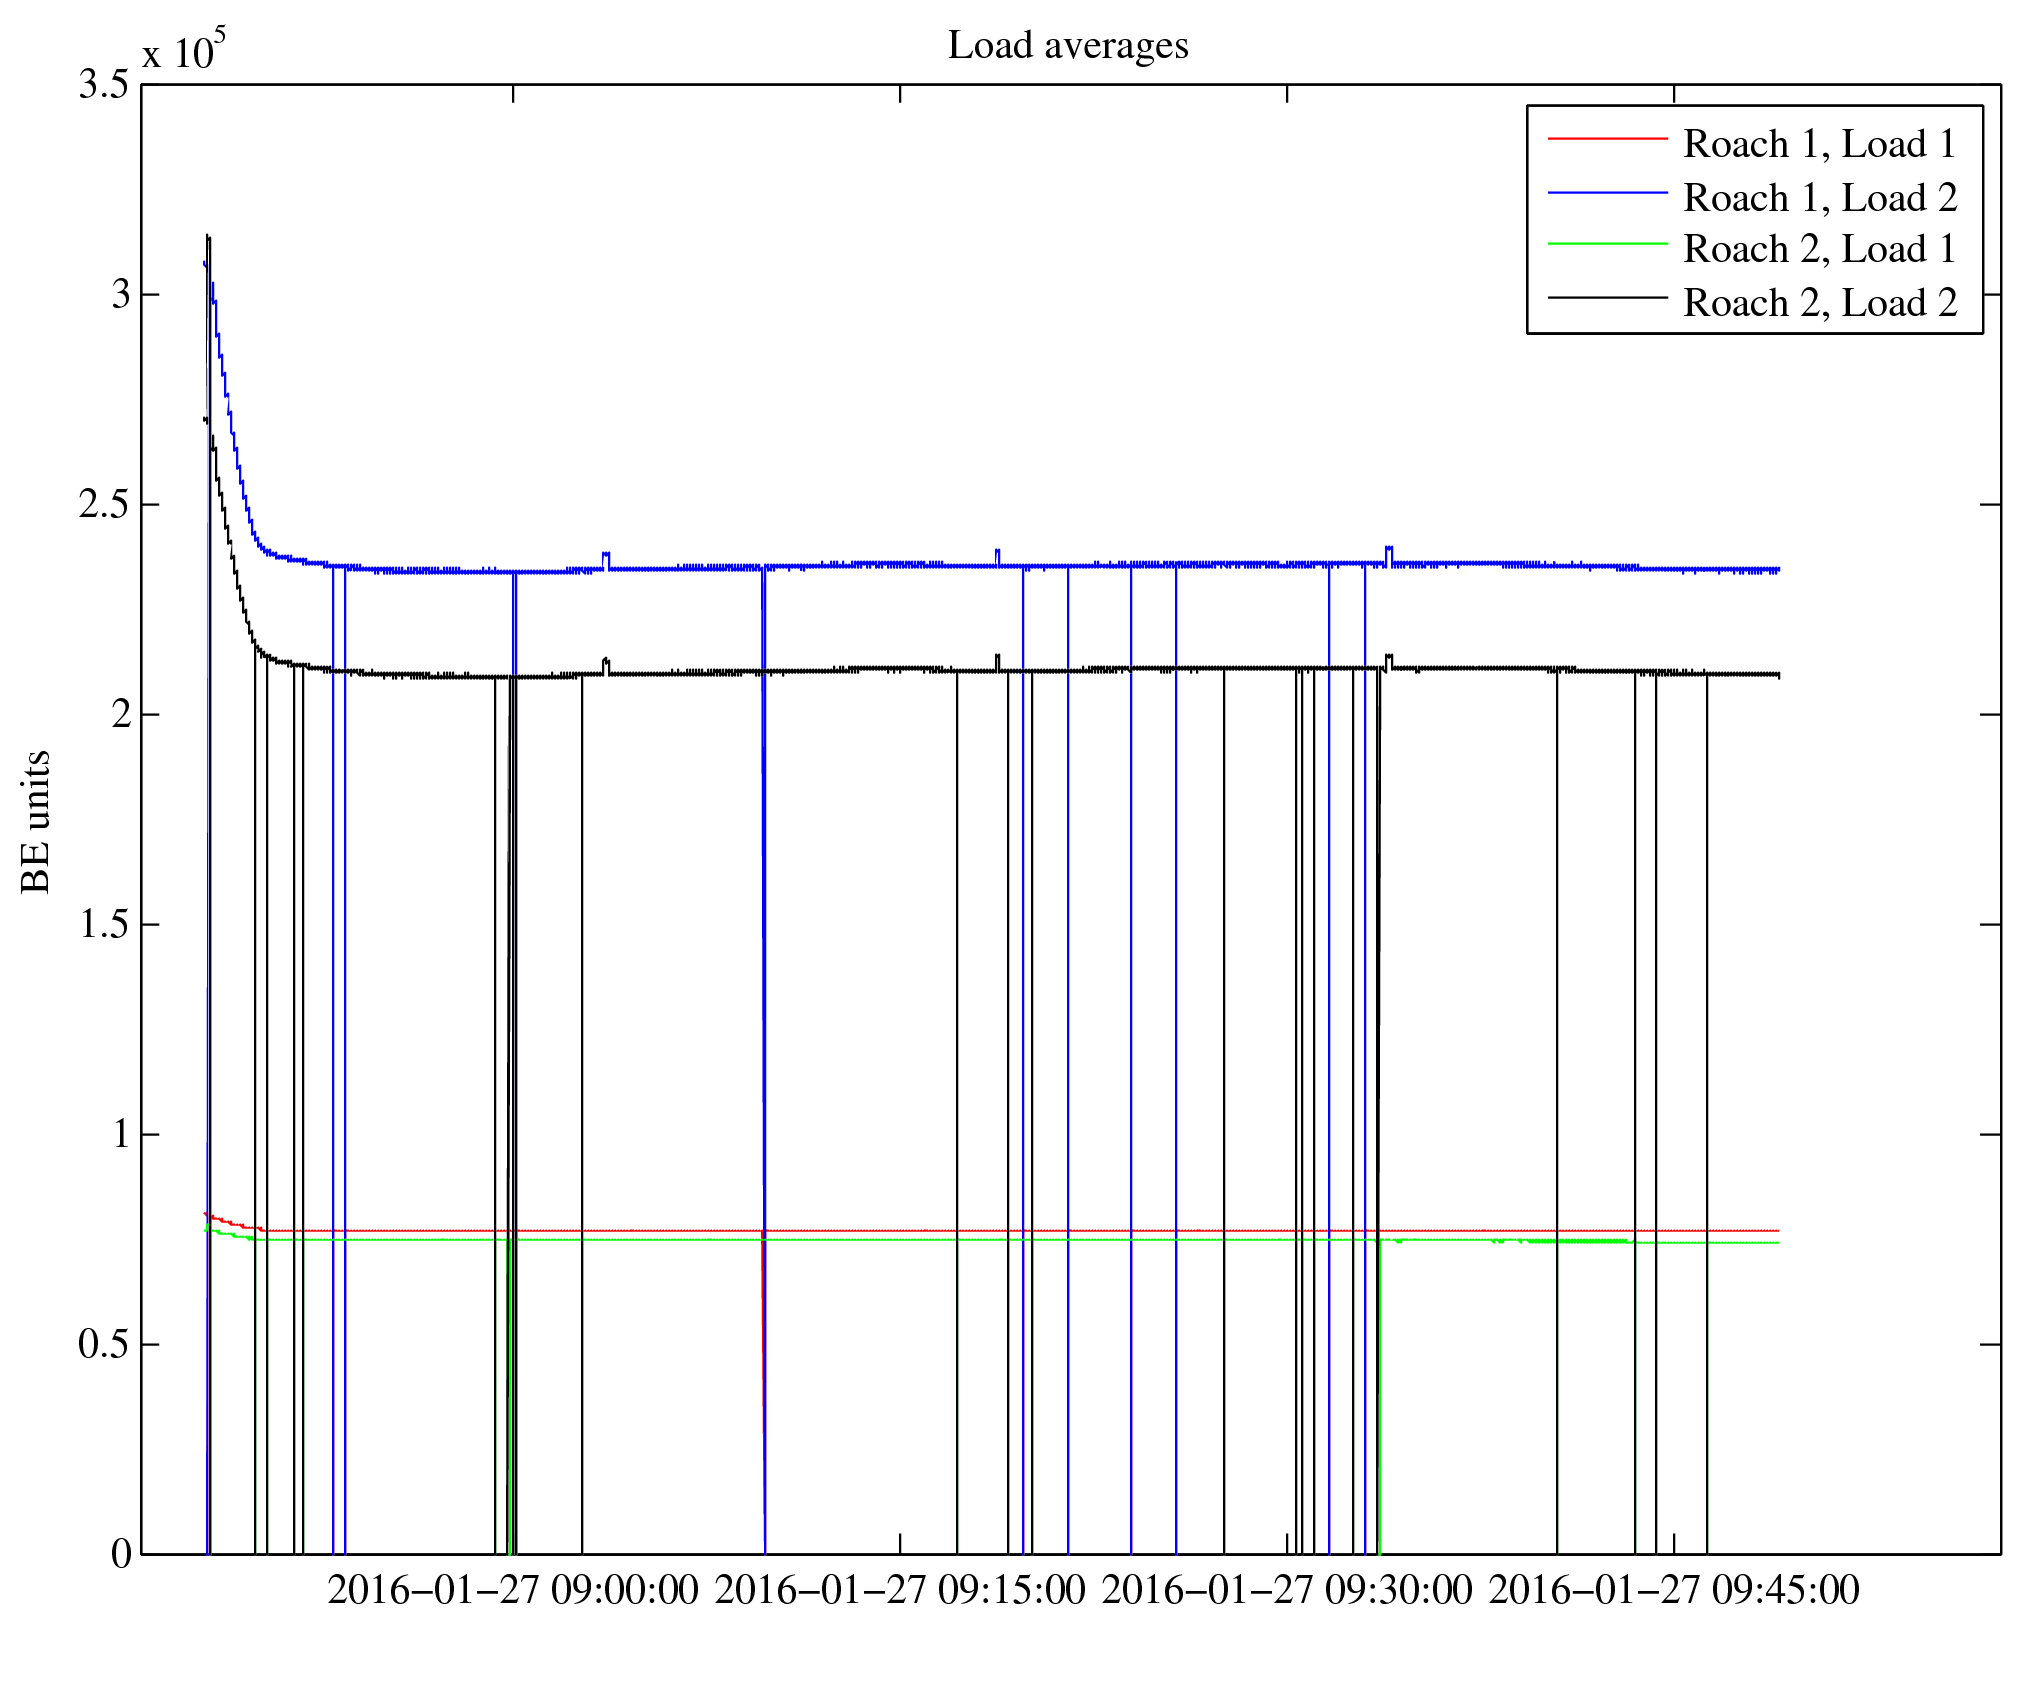The height and width of the screenshot is (1683, 2029).
Task: Click the 'Roach 2, Load 2' legend text
Action: pyautogui.click(x=1819, y=303)
